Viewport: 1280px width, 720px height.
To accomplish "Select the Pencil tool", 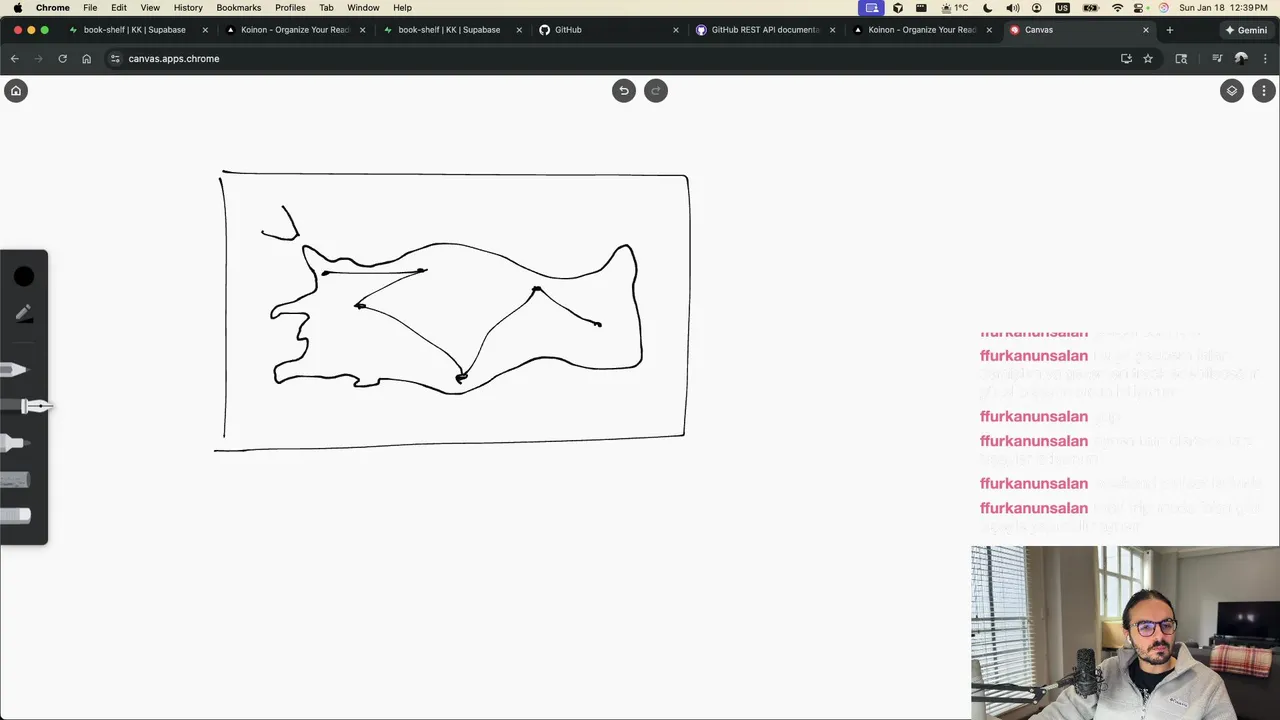I will (14, 370).
